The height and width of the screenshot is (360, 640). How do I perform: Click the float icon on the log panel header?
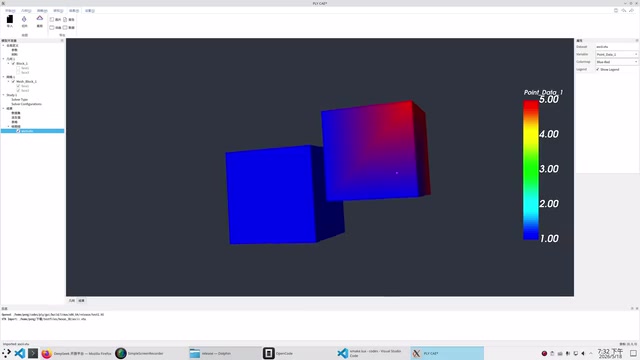click(632, 309)
